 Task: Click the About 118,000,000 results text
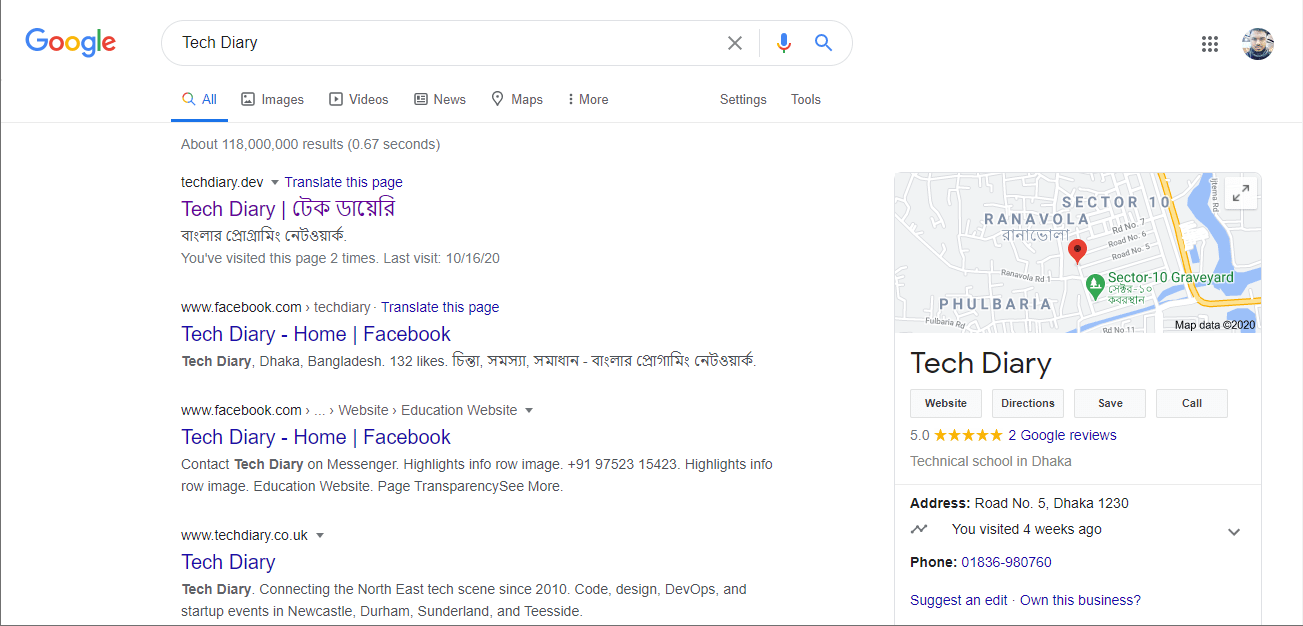310,144
